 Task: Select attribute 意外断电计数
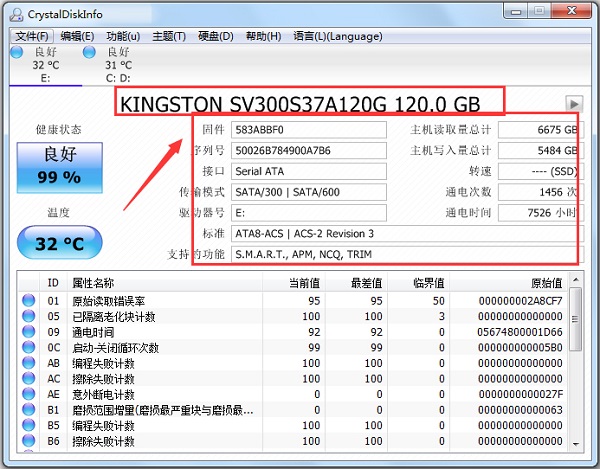click(x=103, y=394)
